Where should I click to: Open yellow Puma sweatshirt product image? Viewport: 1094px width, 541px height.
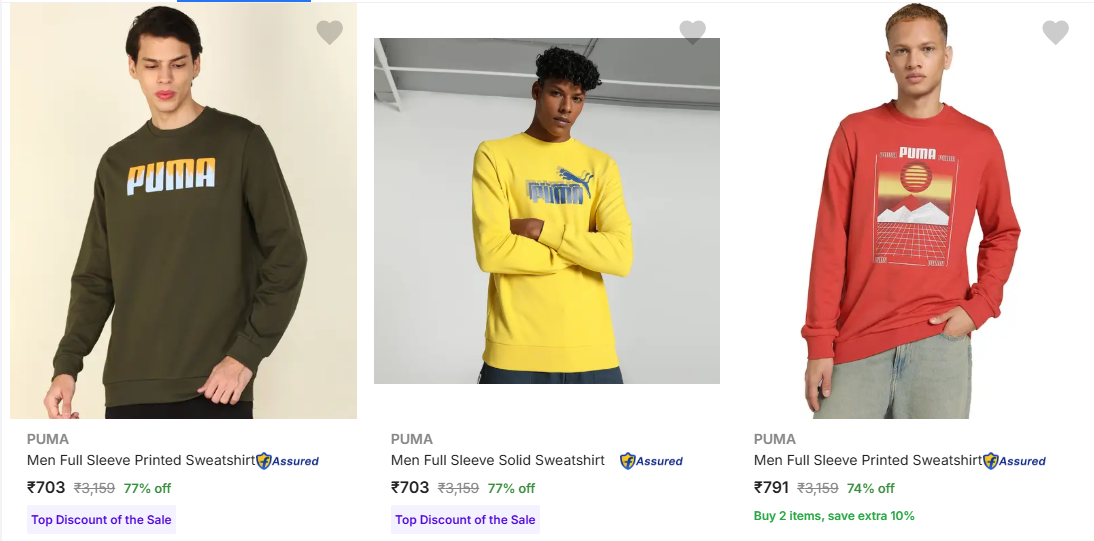[x=546, y=211]
